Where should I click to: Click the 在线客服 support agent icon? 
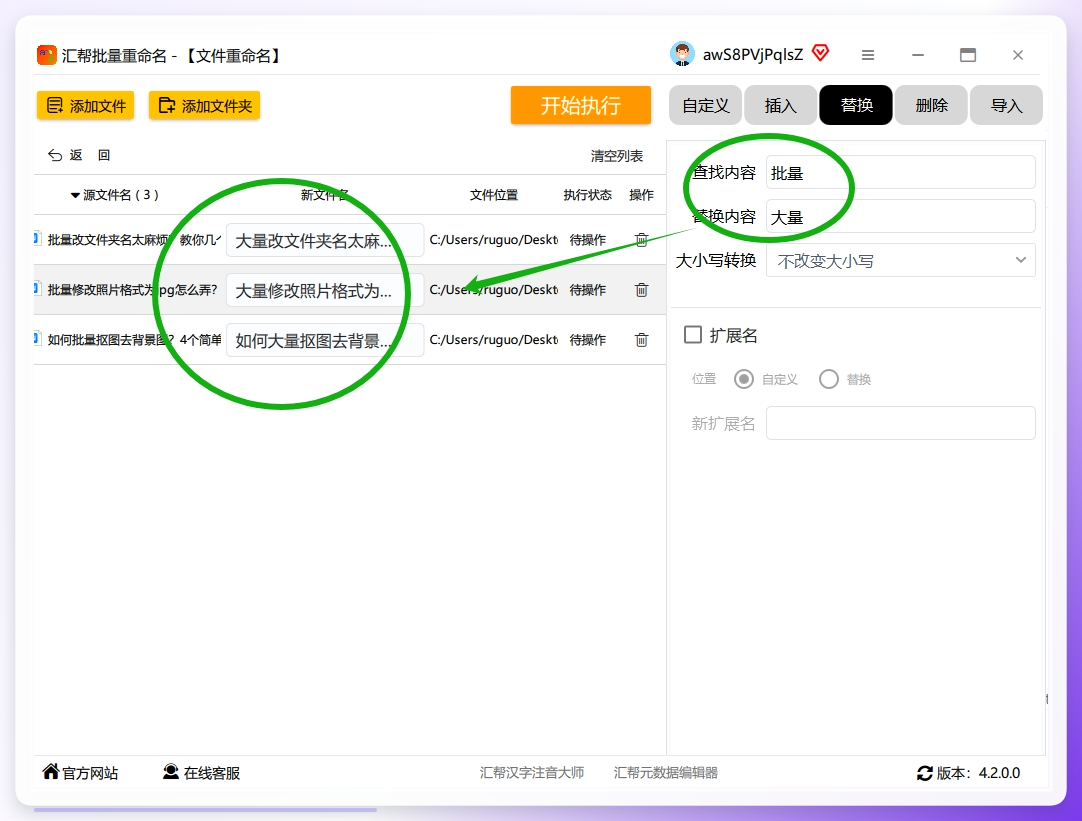[170, 772]
